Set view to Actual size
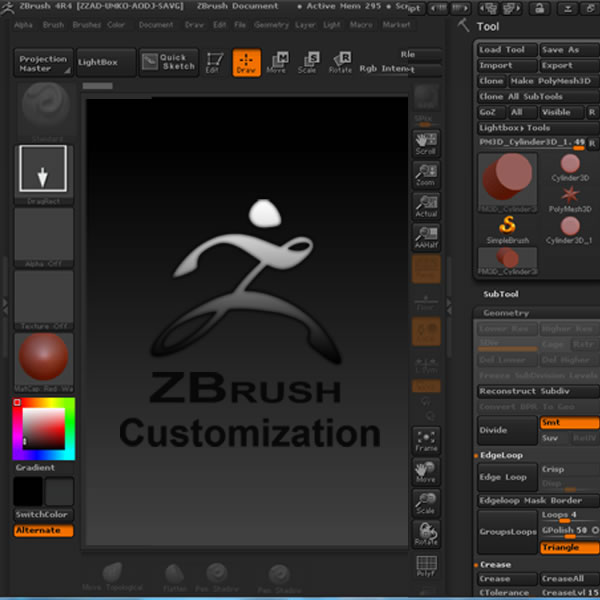The width and height of the screenshot is (600, 600). click(x=426, y=206)
